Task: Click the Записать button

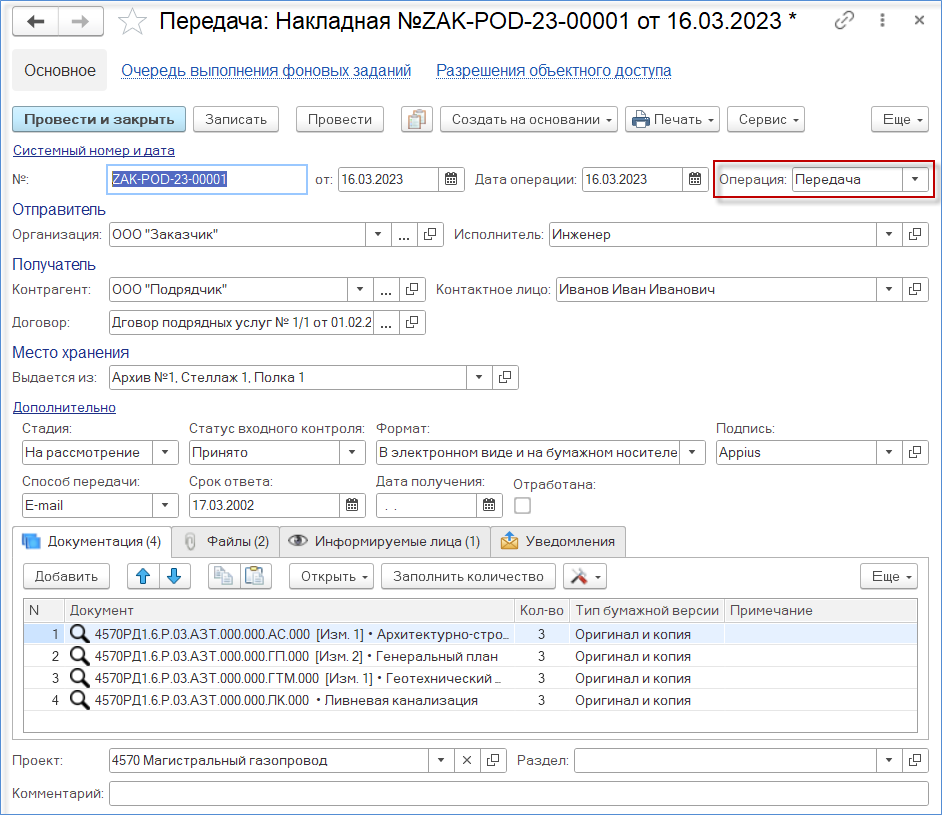Action: tap(236, 120)
